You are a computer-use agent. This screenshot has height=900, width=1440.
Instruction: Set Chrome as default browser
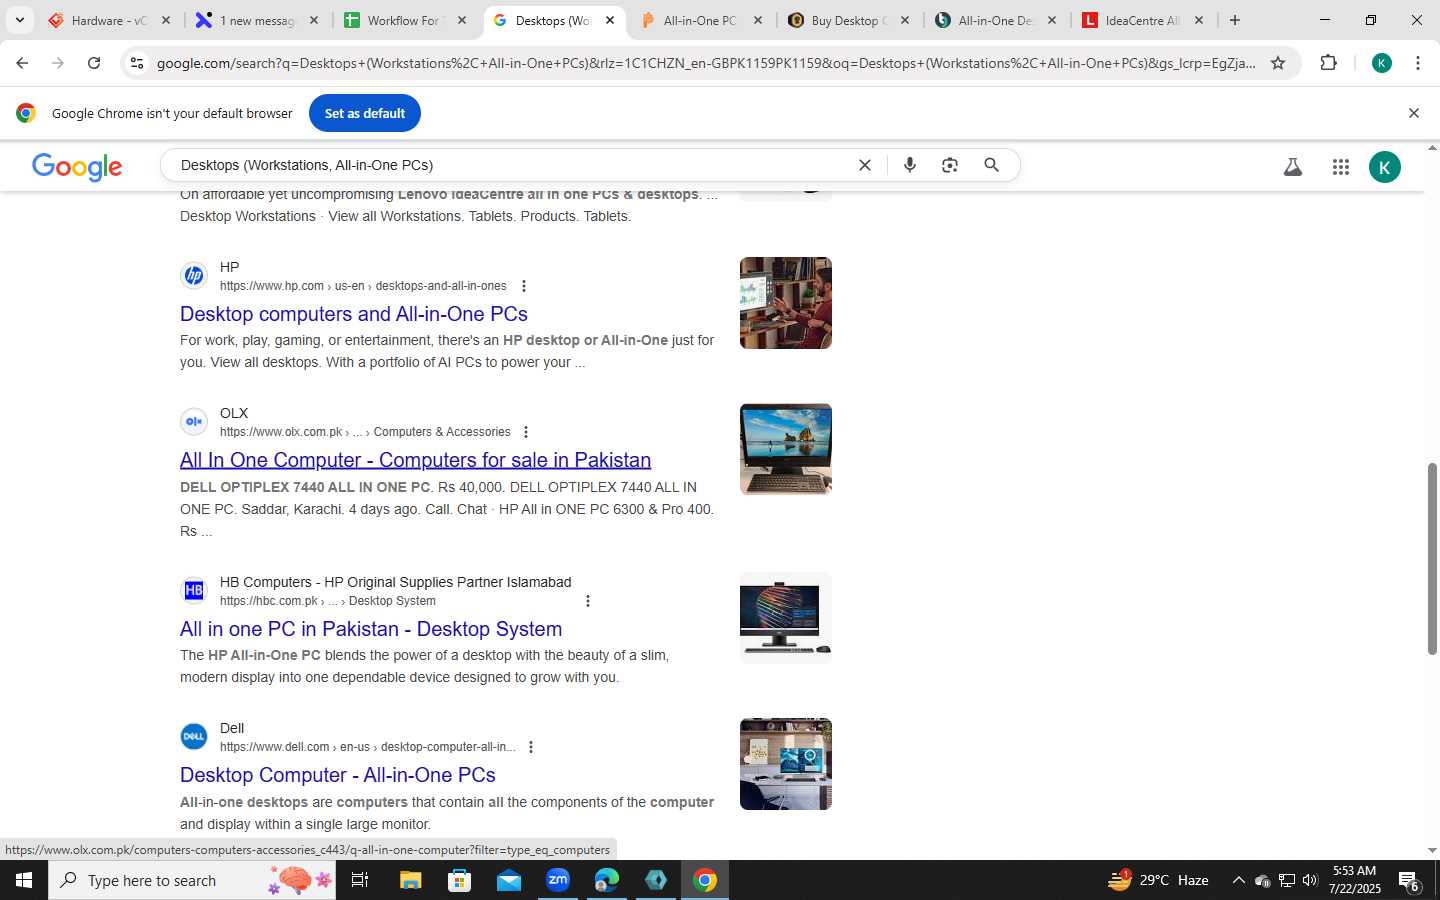(x=365, y=113)
